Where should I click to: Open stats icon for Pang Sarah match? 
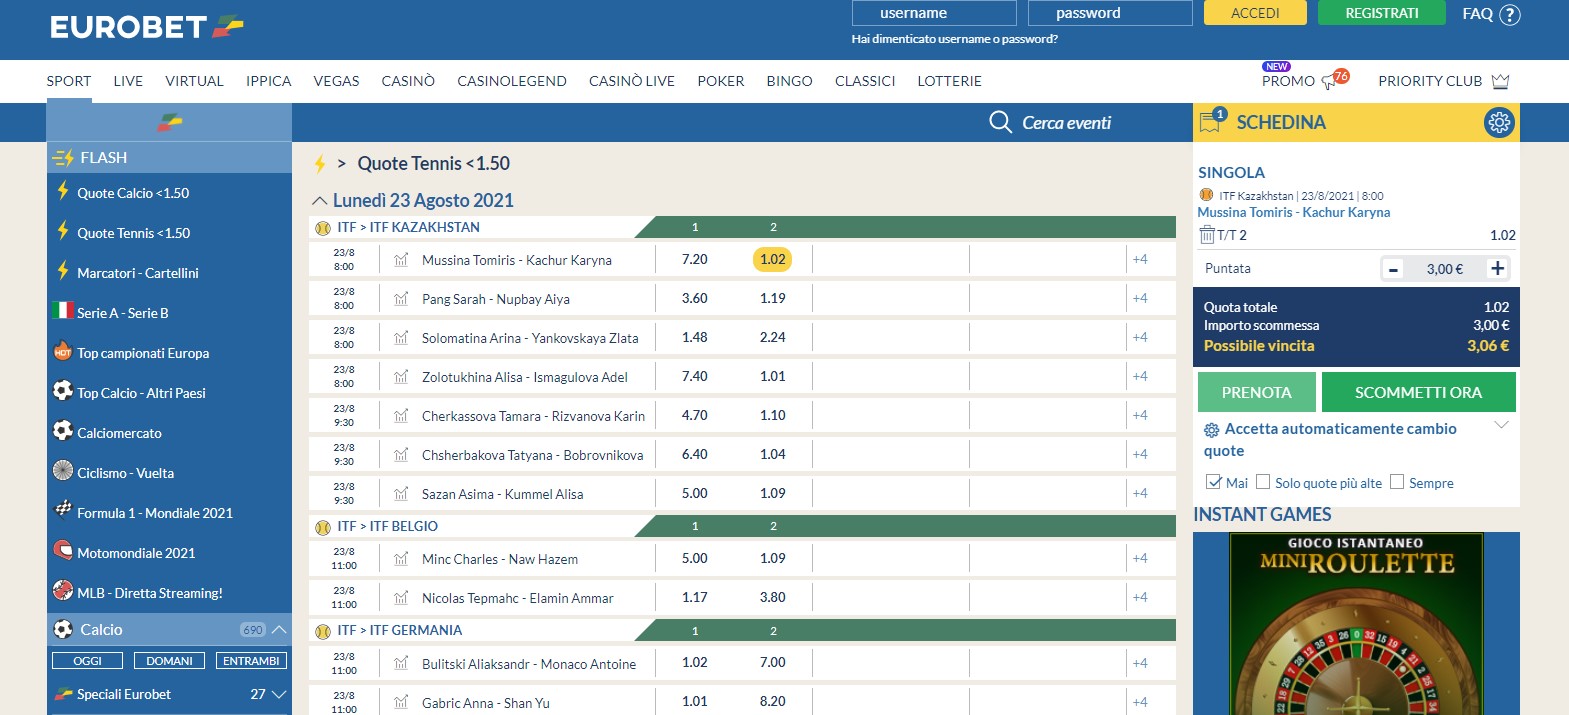coord(401,299)
